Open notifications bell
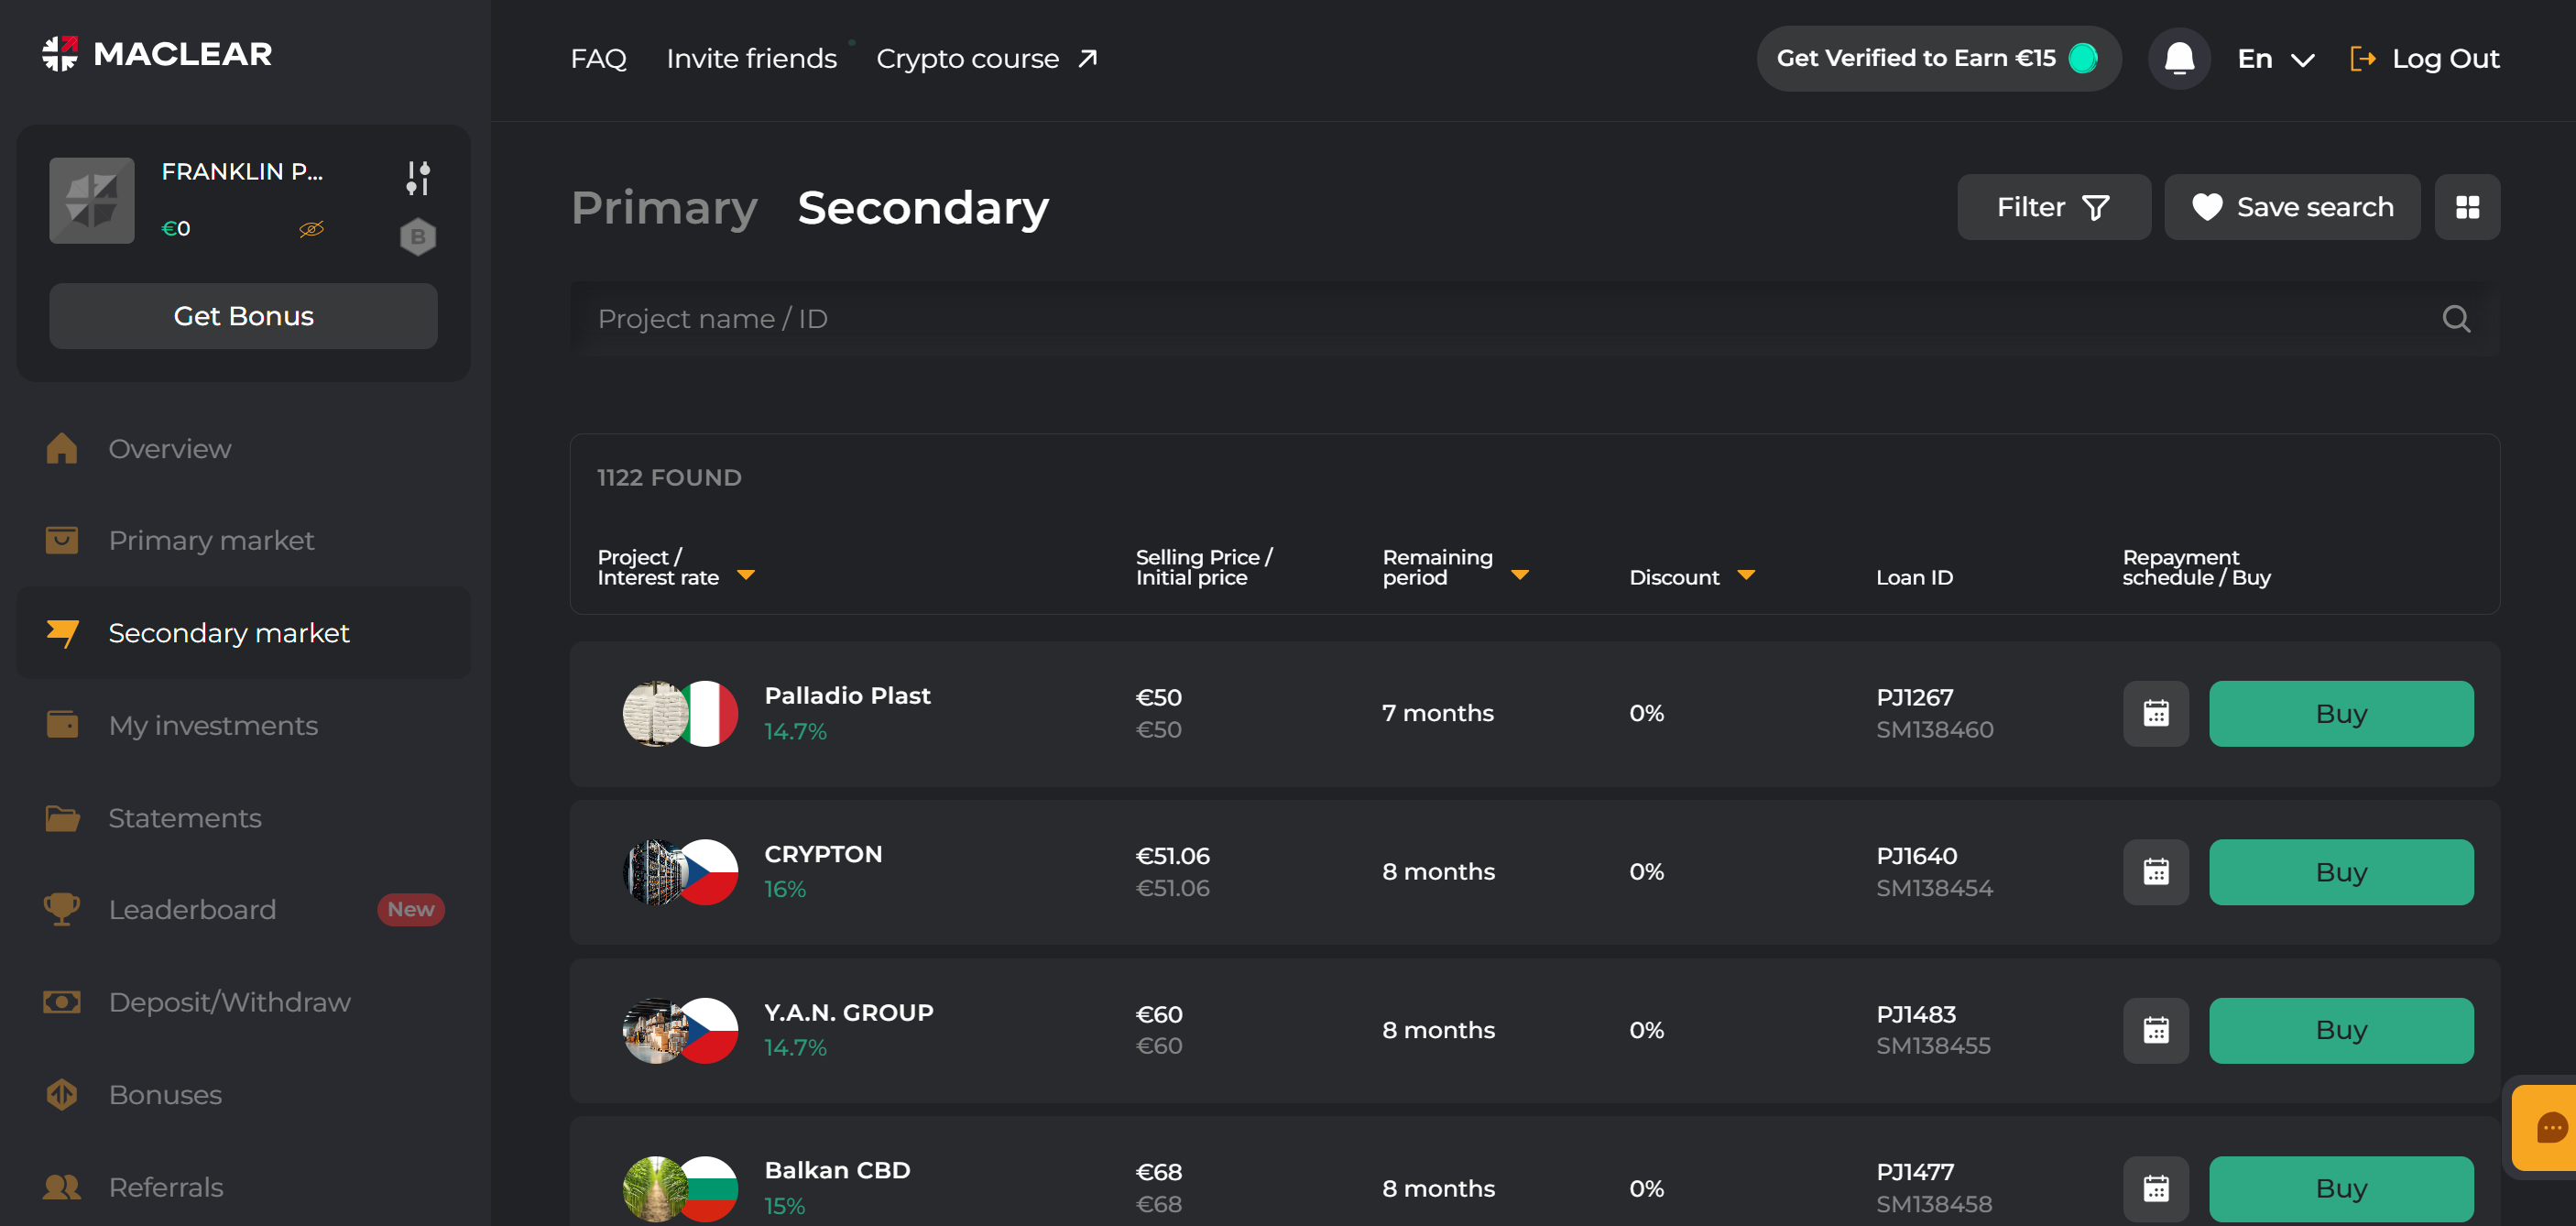The width and height of the screenshot is (2576, 1226). [2179, 59]
